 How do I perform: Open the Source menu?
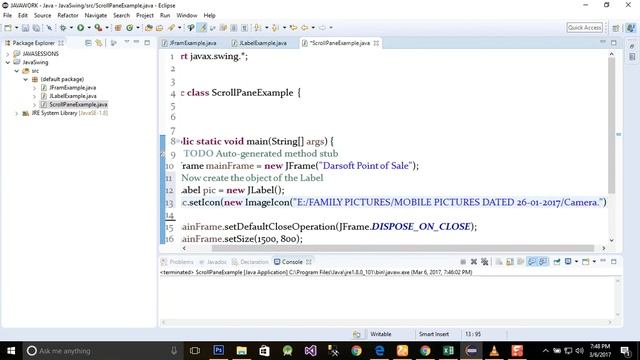[42, 15]
